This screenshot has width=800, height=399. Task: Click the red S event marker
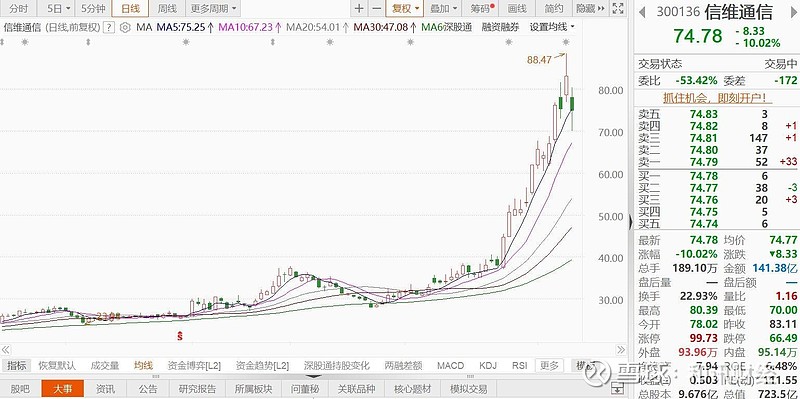(x=180, y=335)
